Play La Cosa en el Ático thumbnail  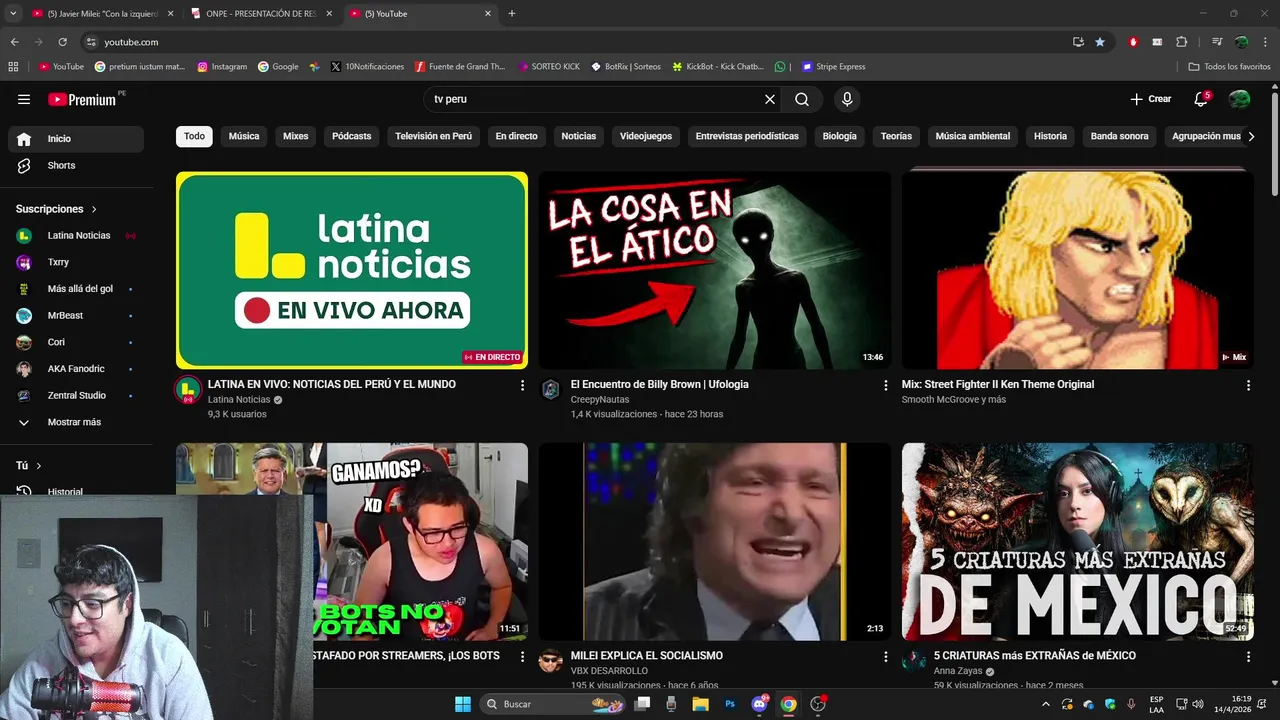(x=714, y=270)
